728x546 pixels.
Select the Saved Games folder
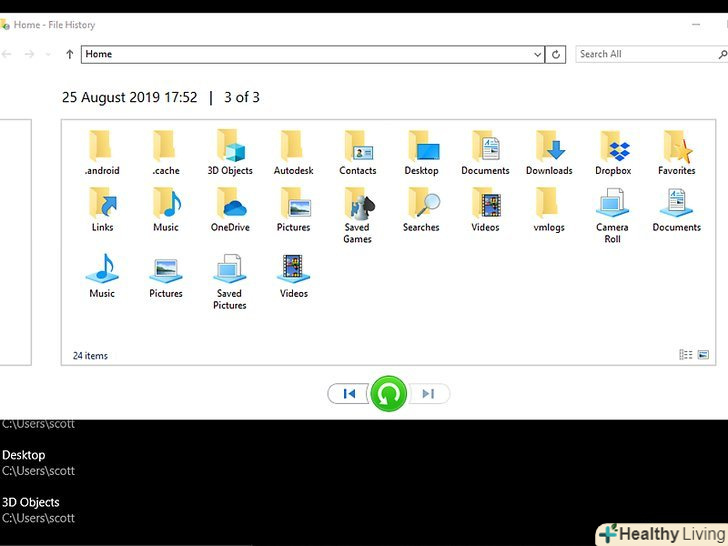[357, 214]
